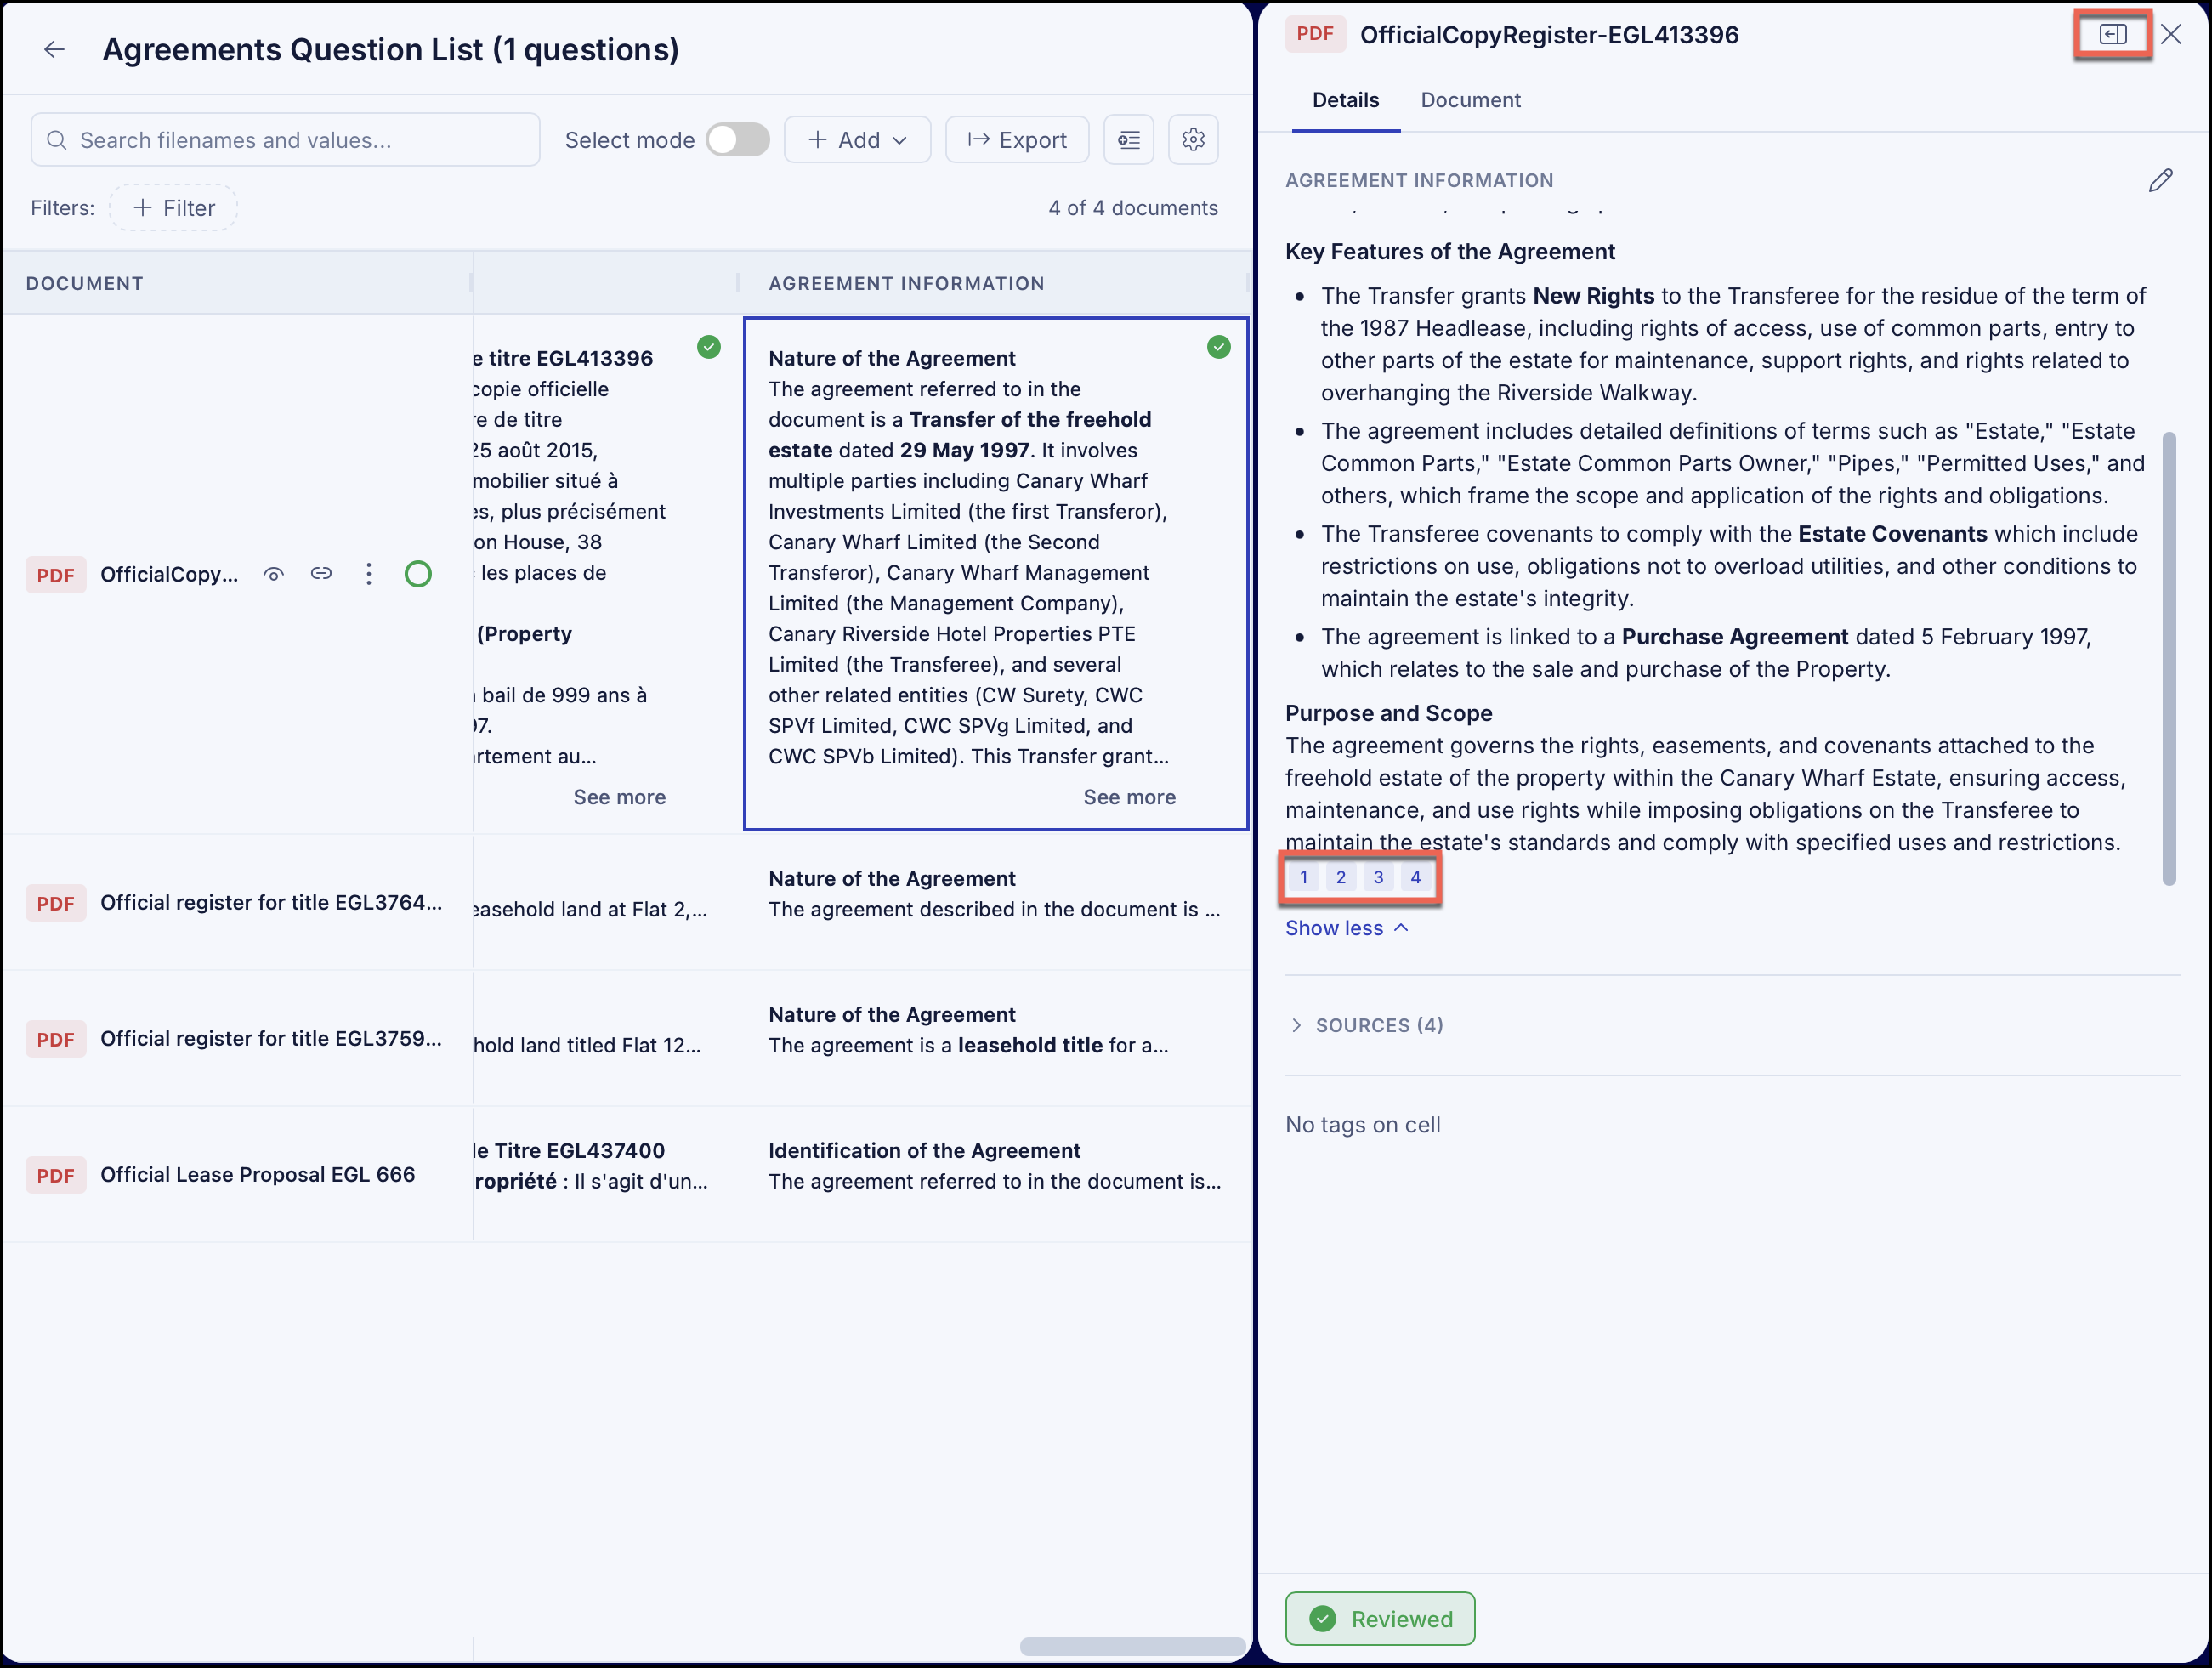Open Official register for title EGL3764 document
Image resolution: width=2212 pixels, height=1668 pixels.
(x=271, y=903)
